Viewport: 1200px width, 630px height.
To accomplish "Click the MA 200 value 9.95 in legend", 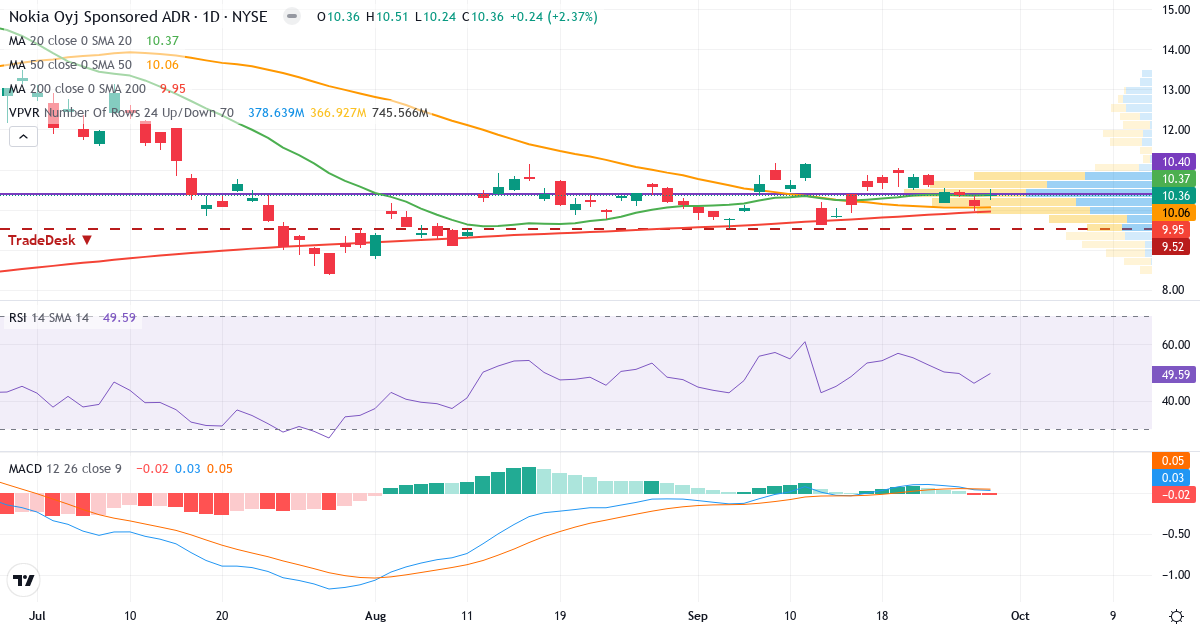I will pos(174,89).
